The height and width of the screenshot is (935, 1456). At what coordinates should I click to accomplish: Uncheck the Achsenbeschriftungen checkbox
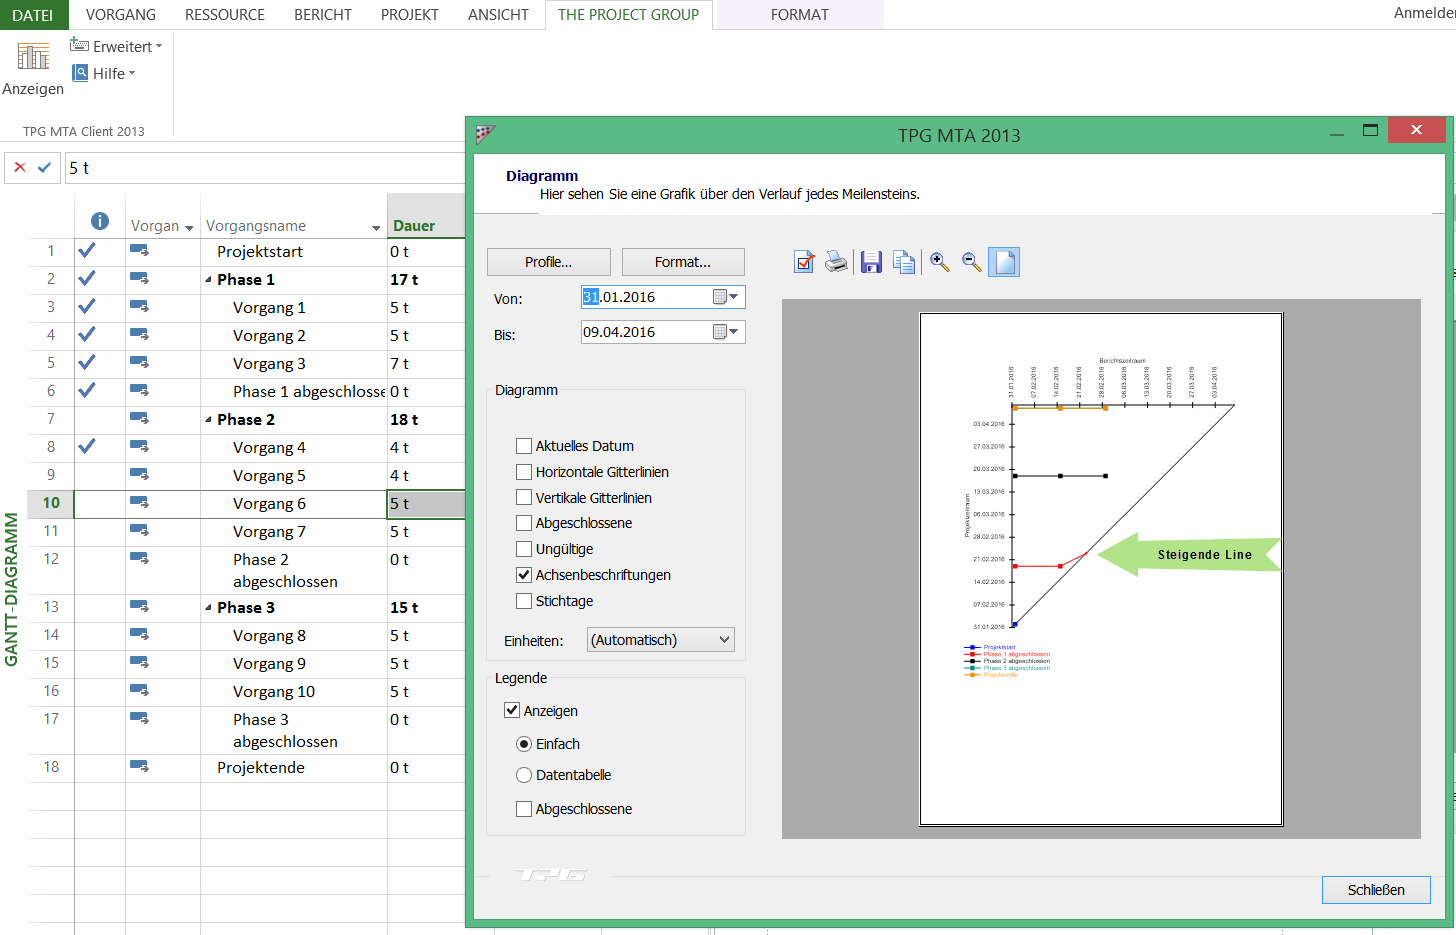[x=524, y=575]
